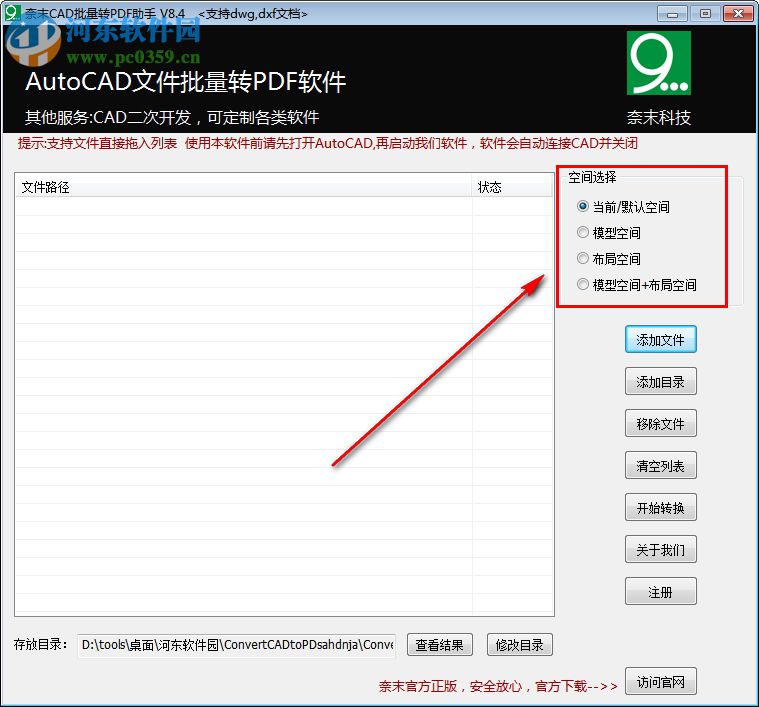The image size is (759, 707).
Task: Click the red 提示 hint text
Action: point(328,143)
